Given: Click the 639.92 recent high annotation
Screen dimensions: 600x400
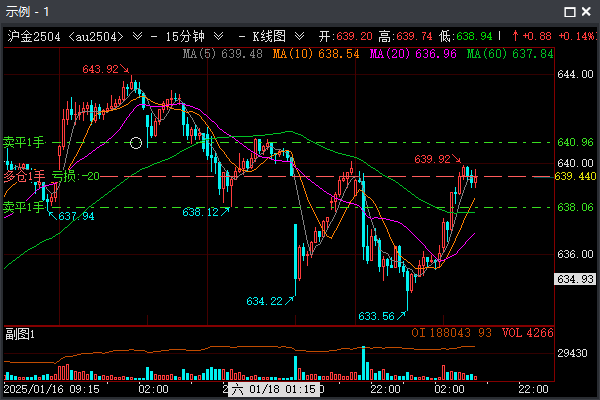Looking at the screenshot, I should pyautogui.click(x=432, y=159).
